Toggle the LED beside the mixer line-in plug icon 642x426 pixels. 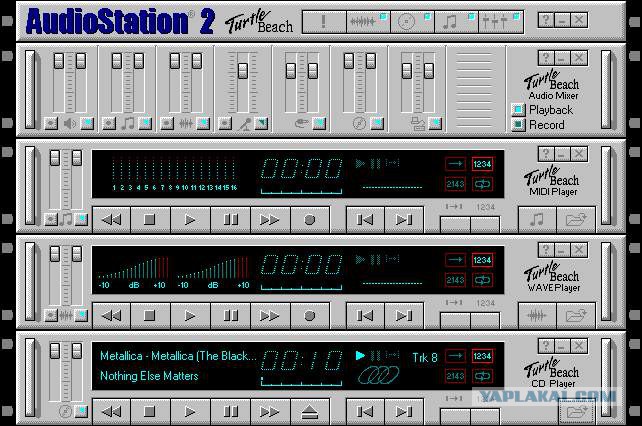coord(319,123)
